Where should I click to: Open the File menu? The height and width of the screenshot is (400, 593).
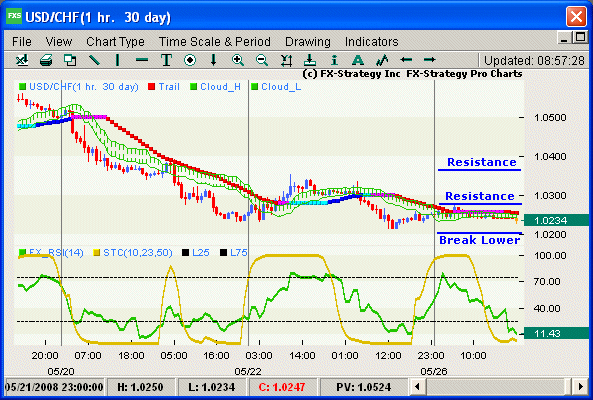(x=22, y=42)
